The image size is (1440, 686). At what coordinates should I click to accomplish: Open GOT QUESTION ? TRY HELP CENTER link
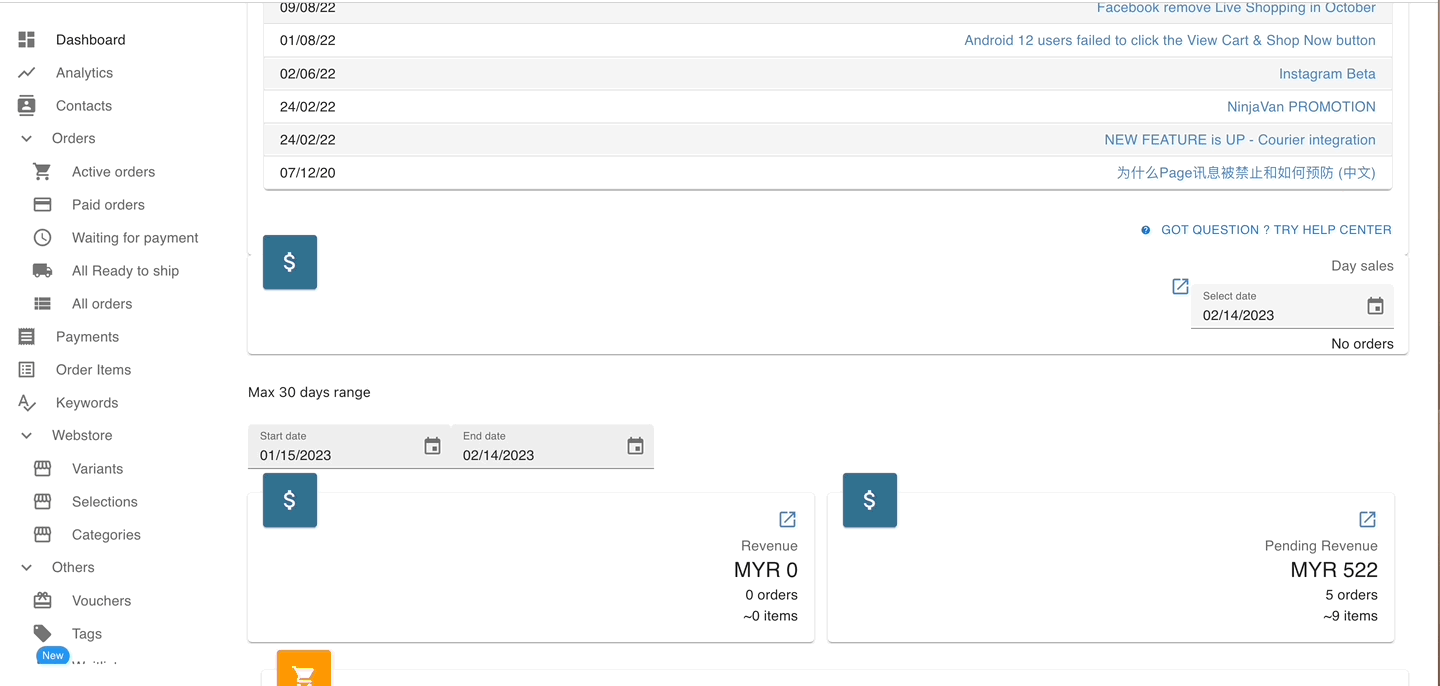[x=1275, y=230]
